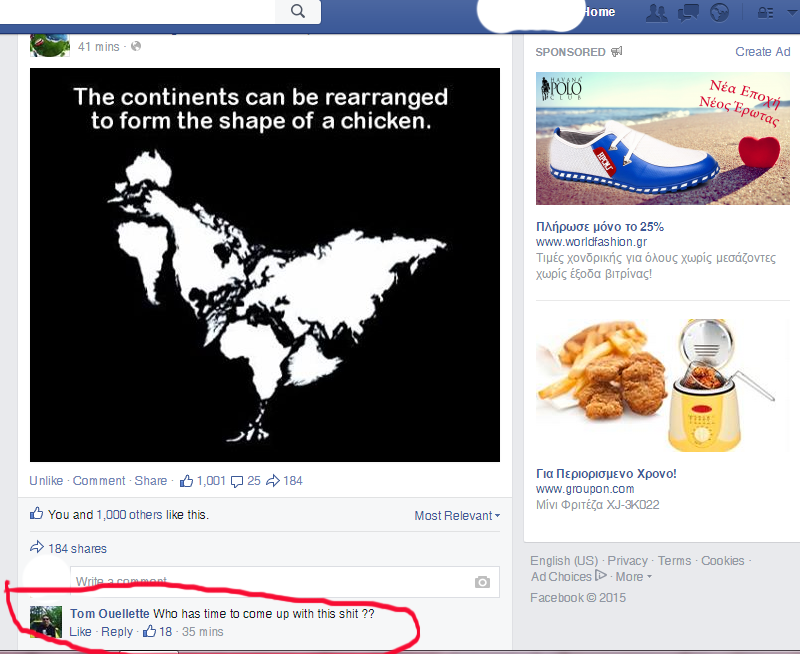Go to Home in the top bar
800x654 pixels.
pyautogui.click(x=598, y=12)
